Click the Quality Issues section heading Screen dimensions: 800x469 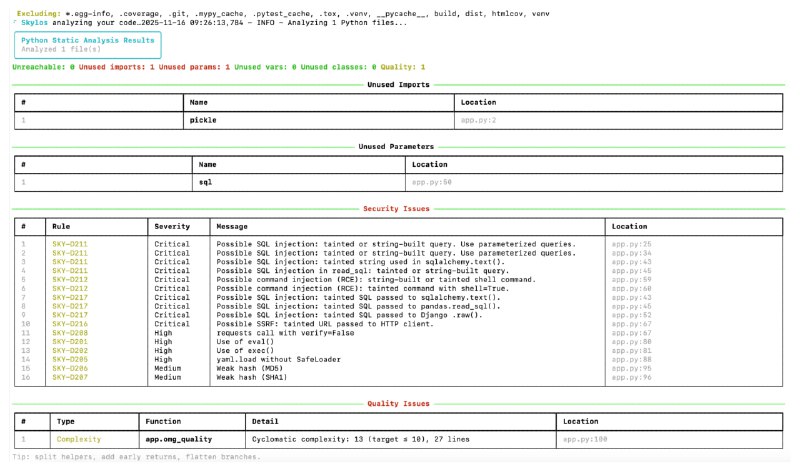pos(398,404)
